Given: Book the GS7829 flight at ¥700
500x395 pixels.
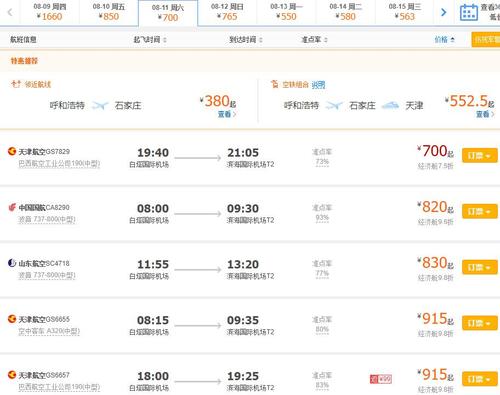Looking at the screenshot, I should click(x=480, y=155).
